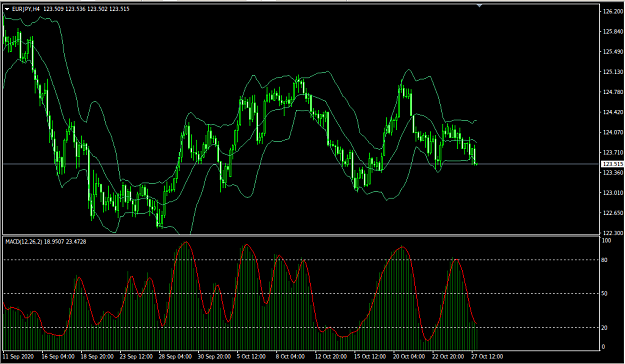This screenshot has width=625, height=364.
Task: Click the current price tag 123.515
Action: point(613,164)
